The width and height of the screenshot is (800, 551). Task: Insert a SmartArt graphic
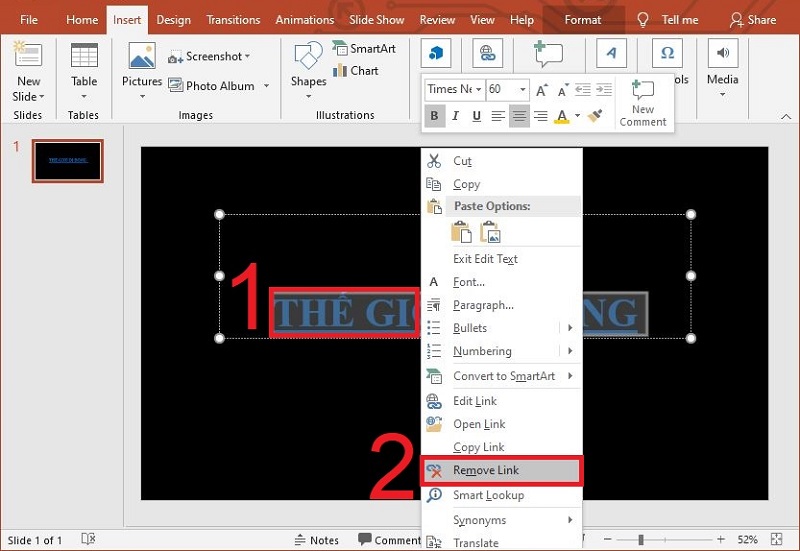364,48
